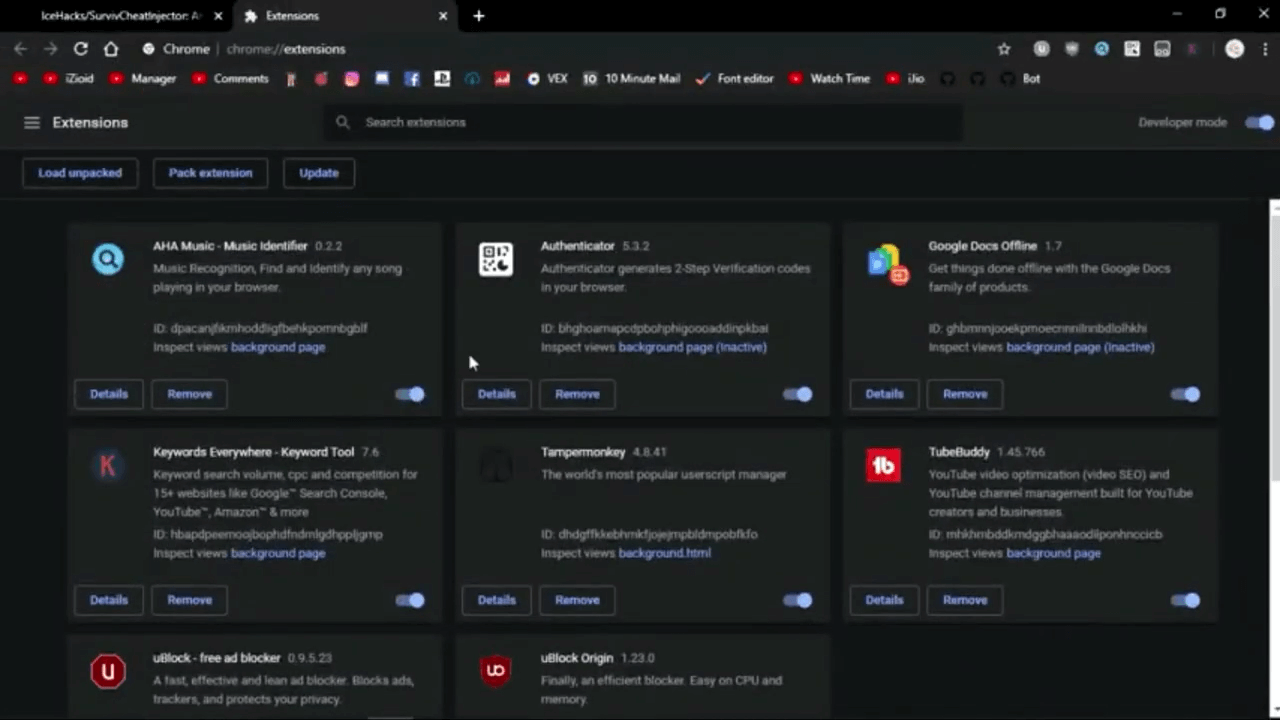Open the Facebook bookmark icon

412,79
